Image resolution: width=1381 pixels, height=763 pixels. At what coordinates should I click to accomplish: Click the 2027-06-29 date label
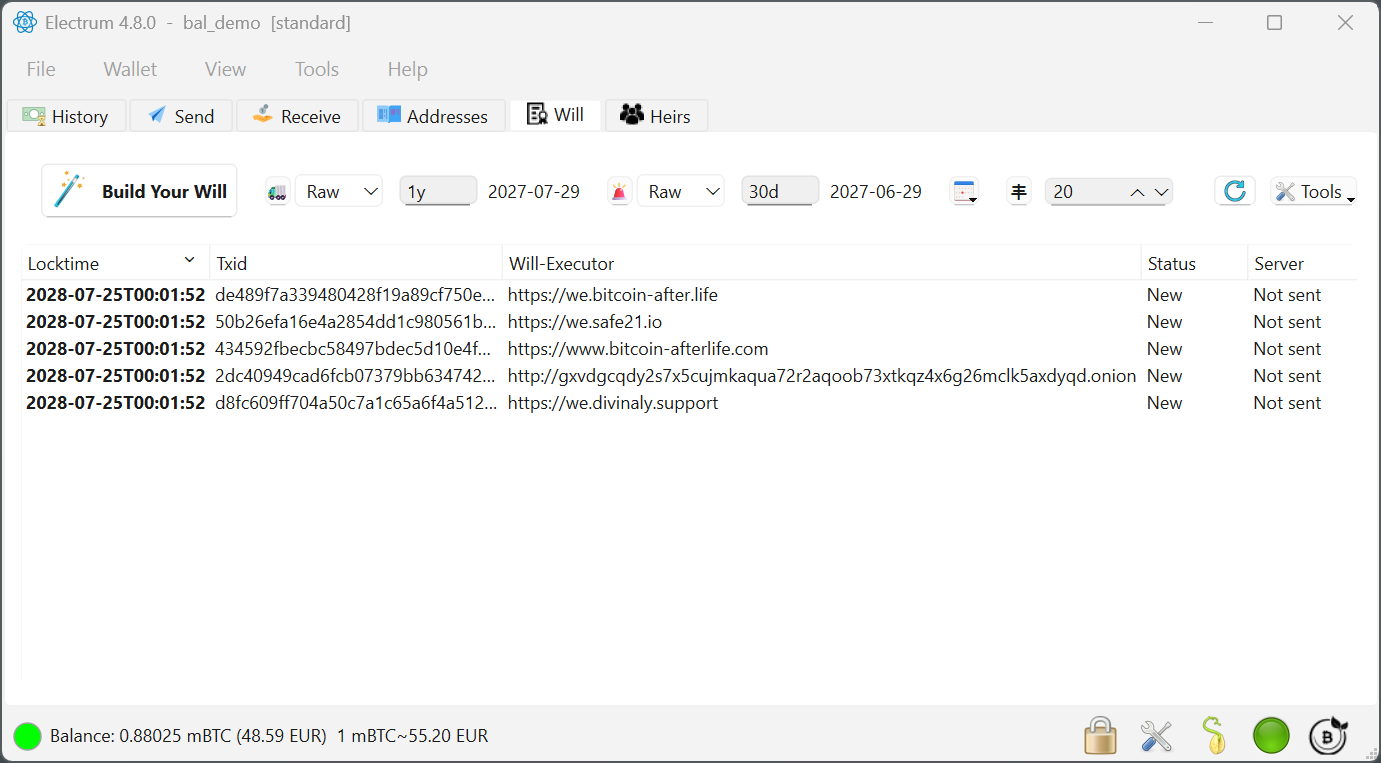[x=876, y=192]
